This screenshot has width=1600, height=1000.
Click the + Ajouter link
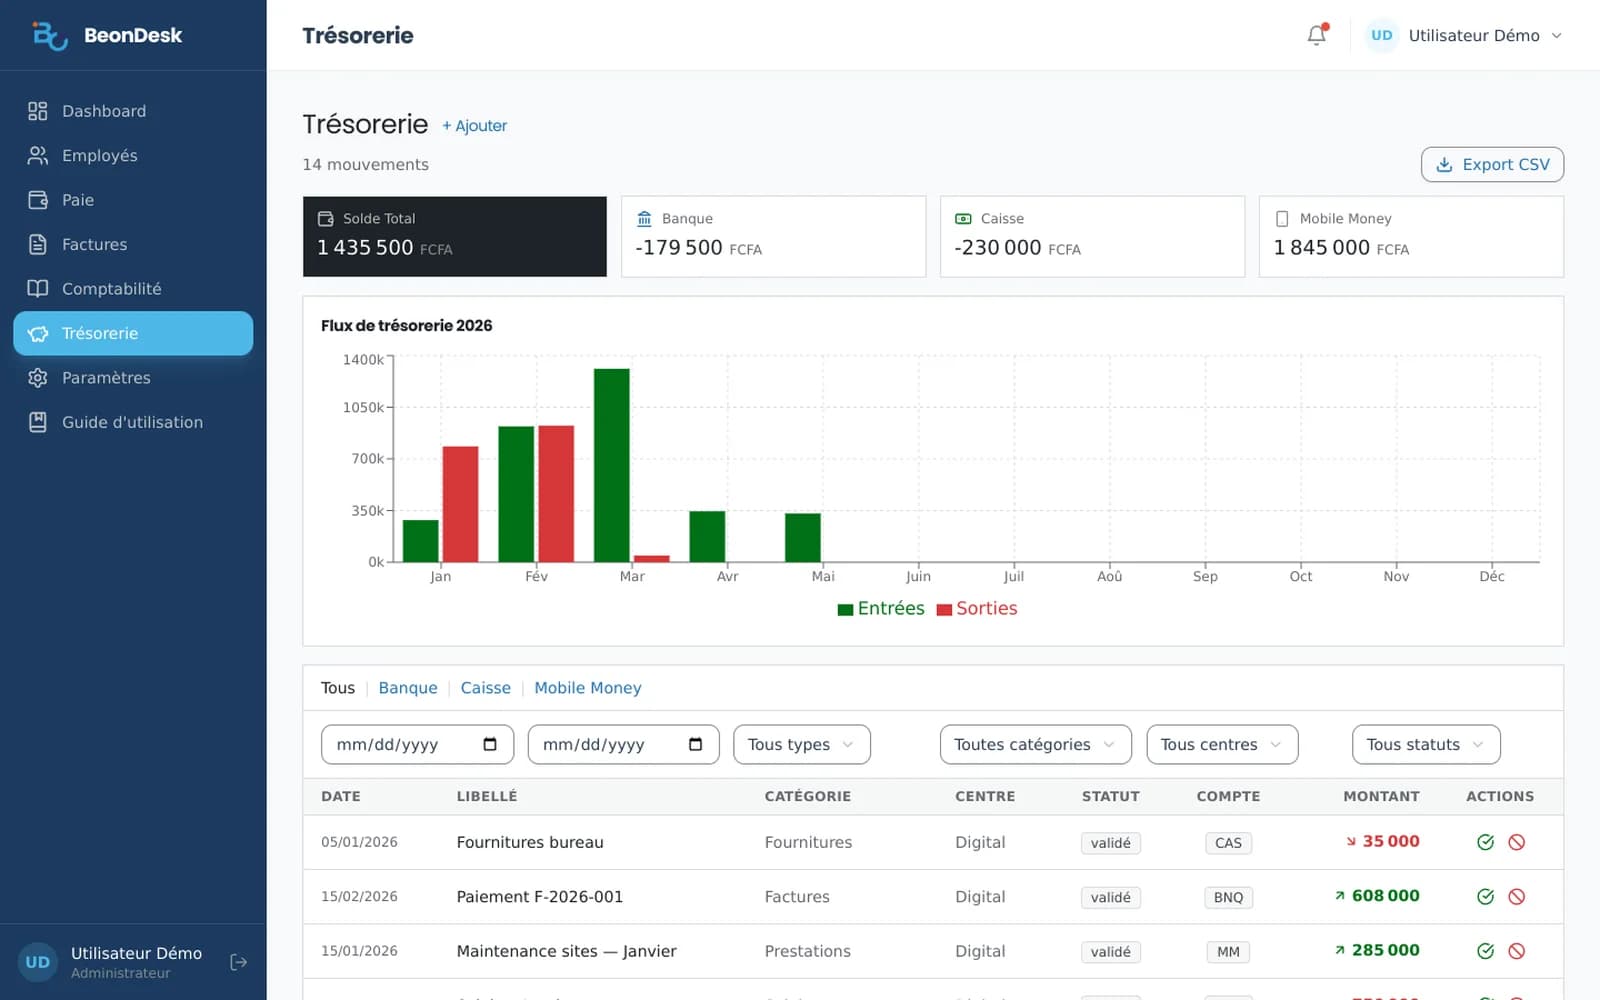click(x=475, y=126)
